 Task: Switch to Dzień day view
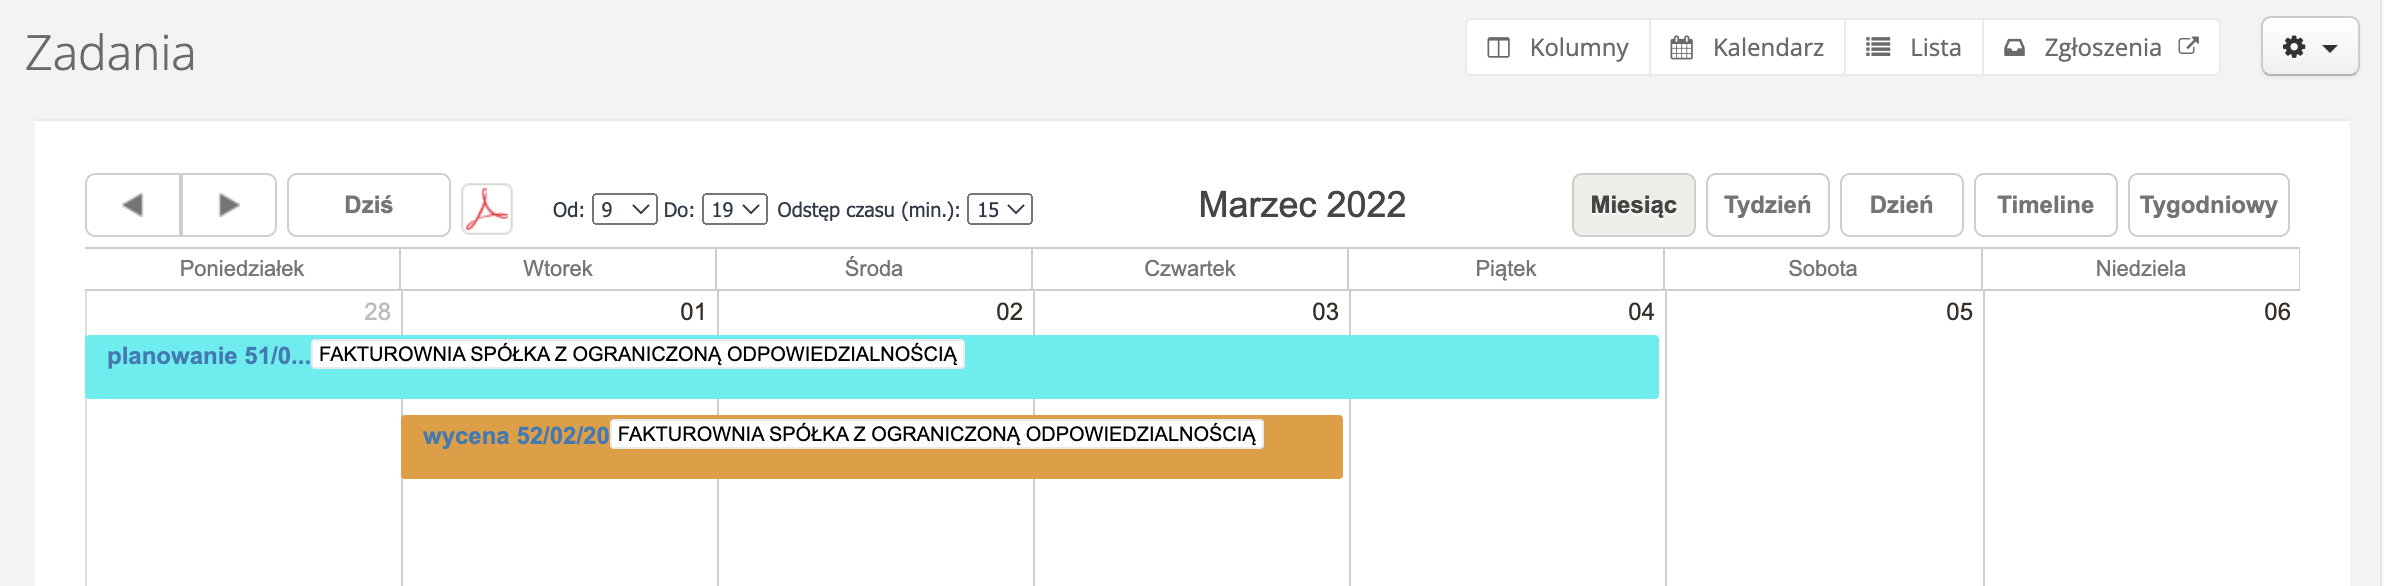[x=1901, y=205]
